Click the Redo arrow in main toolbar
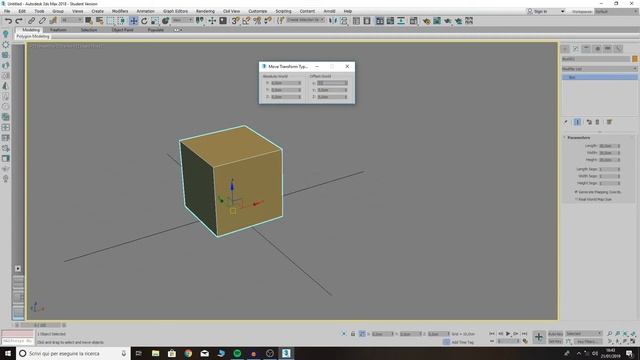Screen dimensions: 640x360 coord(19,21)
